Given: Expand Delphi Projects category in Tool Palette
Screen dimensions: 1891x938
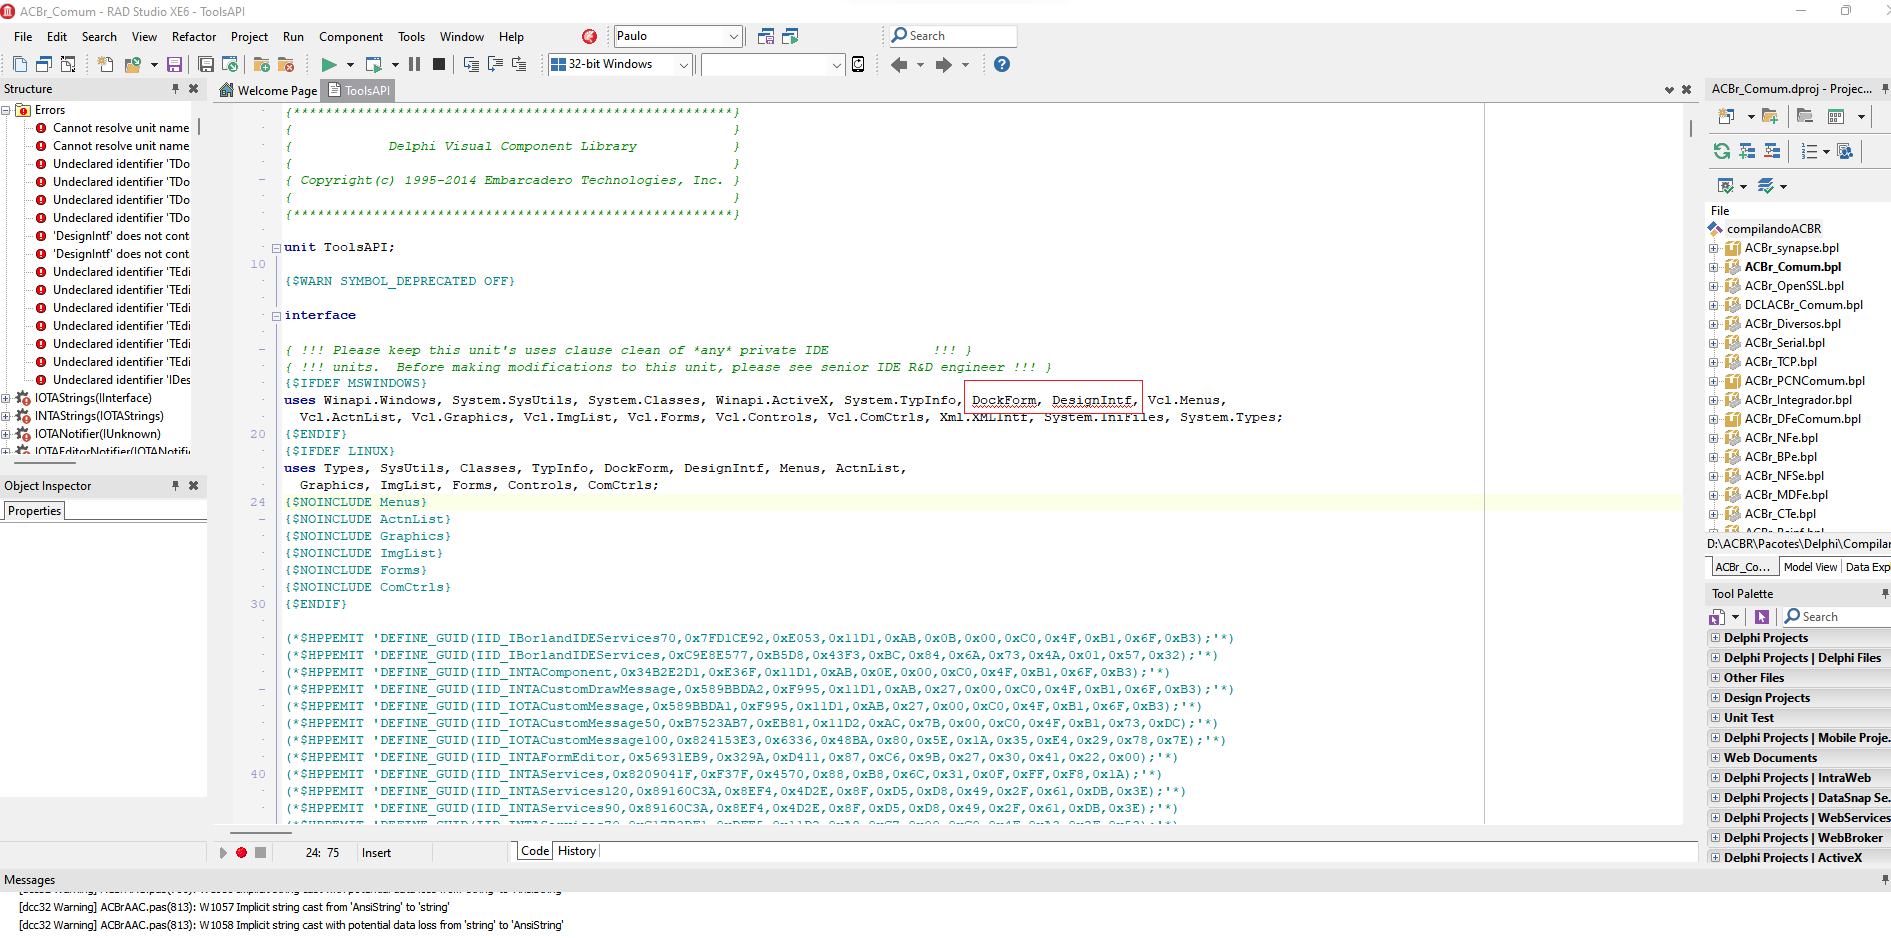Looking at the screenshot, I should [x=1715, y=638].
